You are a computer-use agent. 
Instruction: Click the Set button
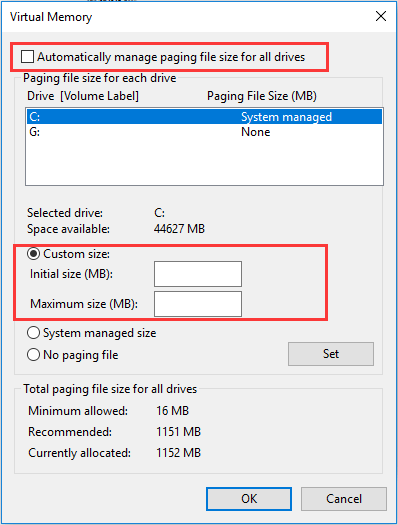tap(331, 354)
